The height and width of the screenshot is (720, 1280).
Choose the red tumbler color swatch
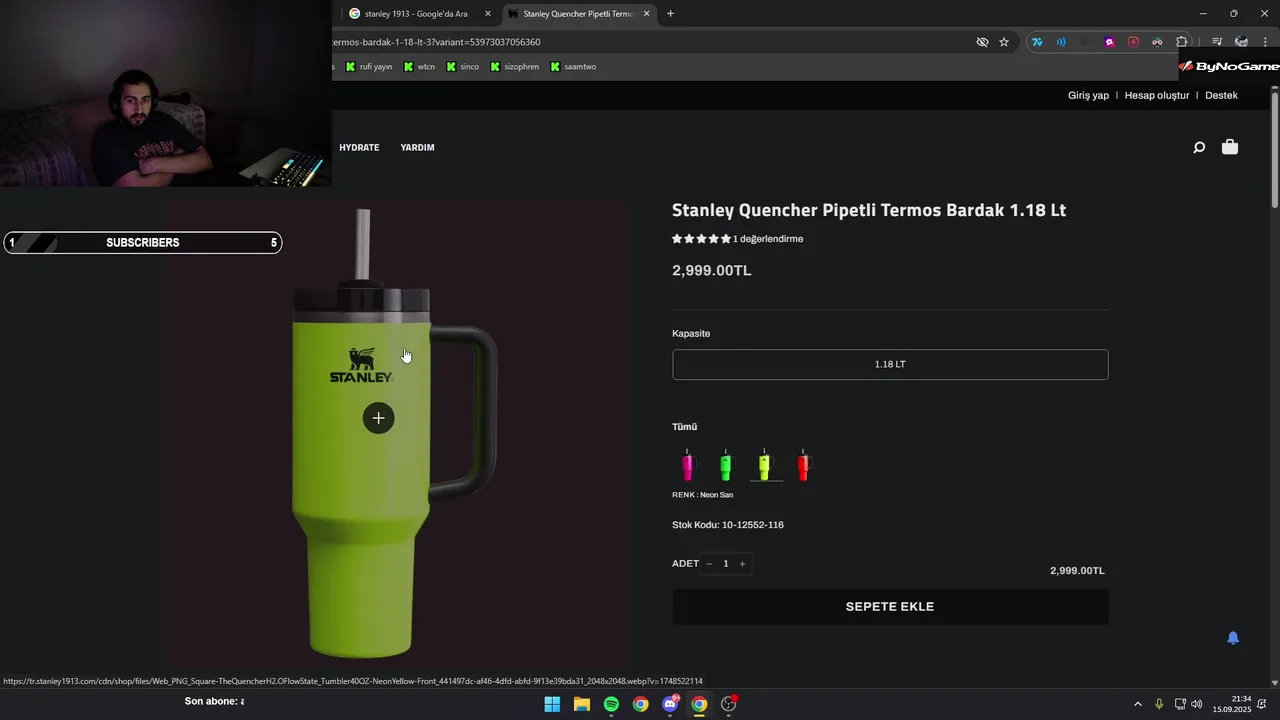click(x=803, y=465)
